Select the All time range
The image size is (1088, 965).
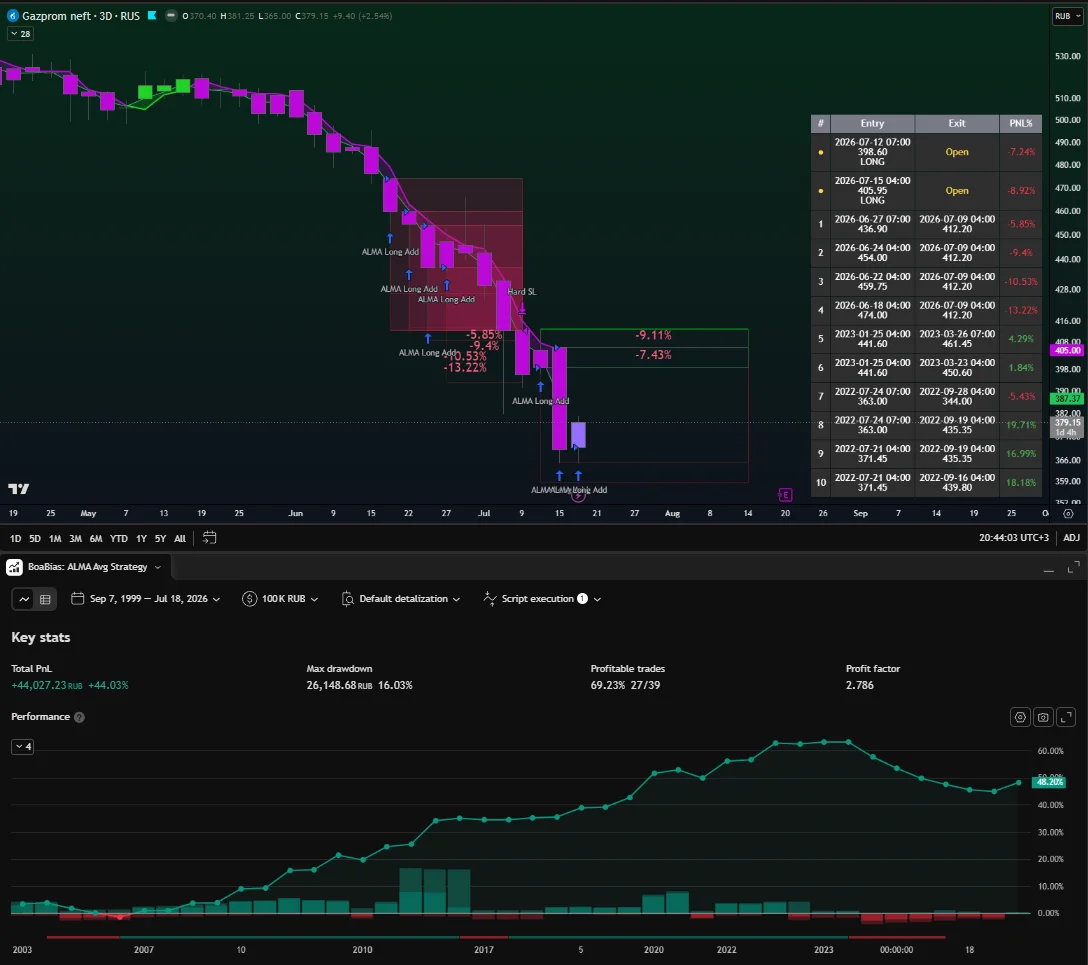180,538
